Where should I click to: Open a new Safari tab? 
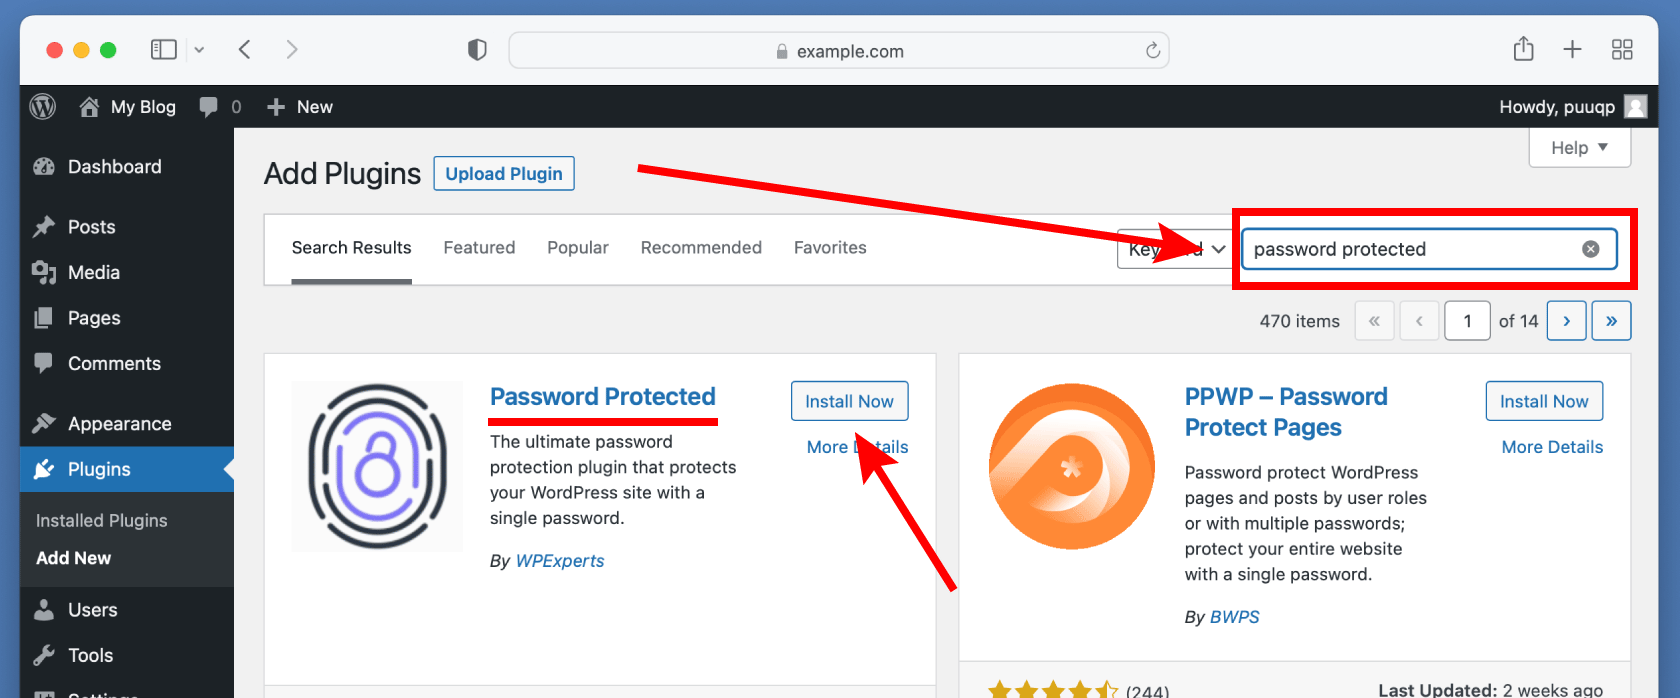[1572, 49]
